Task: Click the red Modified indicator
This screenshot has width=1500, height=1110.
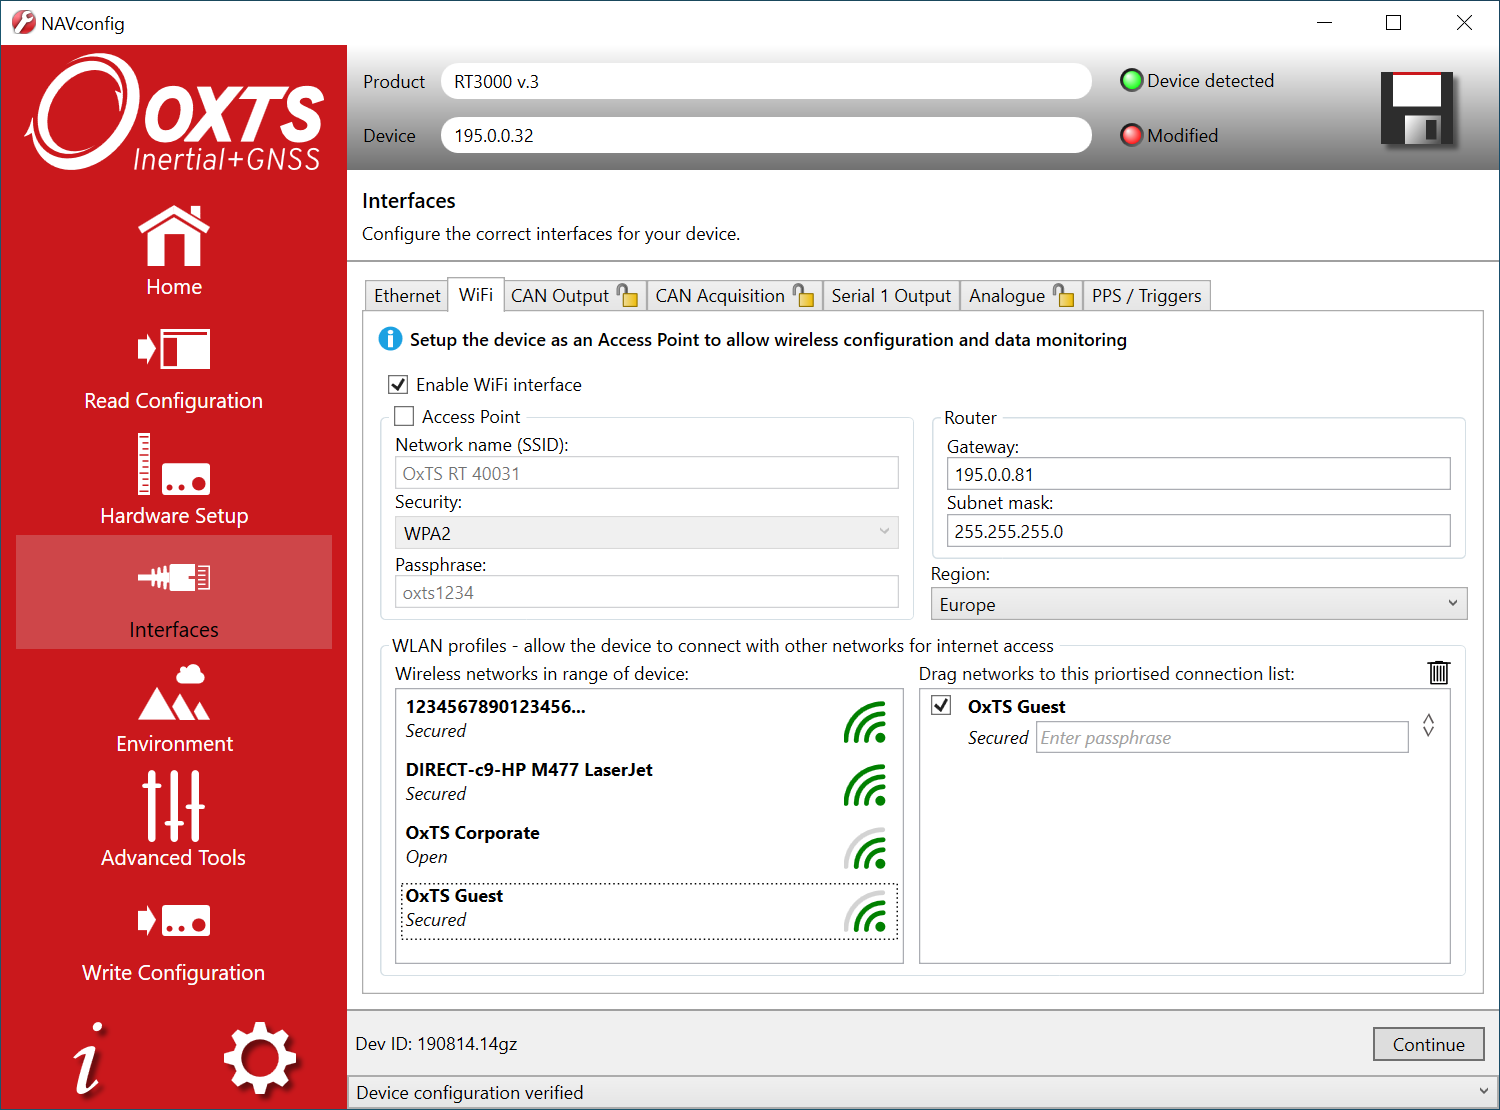Action: pos(1131,135)
